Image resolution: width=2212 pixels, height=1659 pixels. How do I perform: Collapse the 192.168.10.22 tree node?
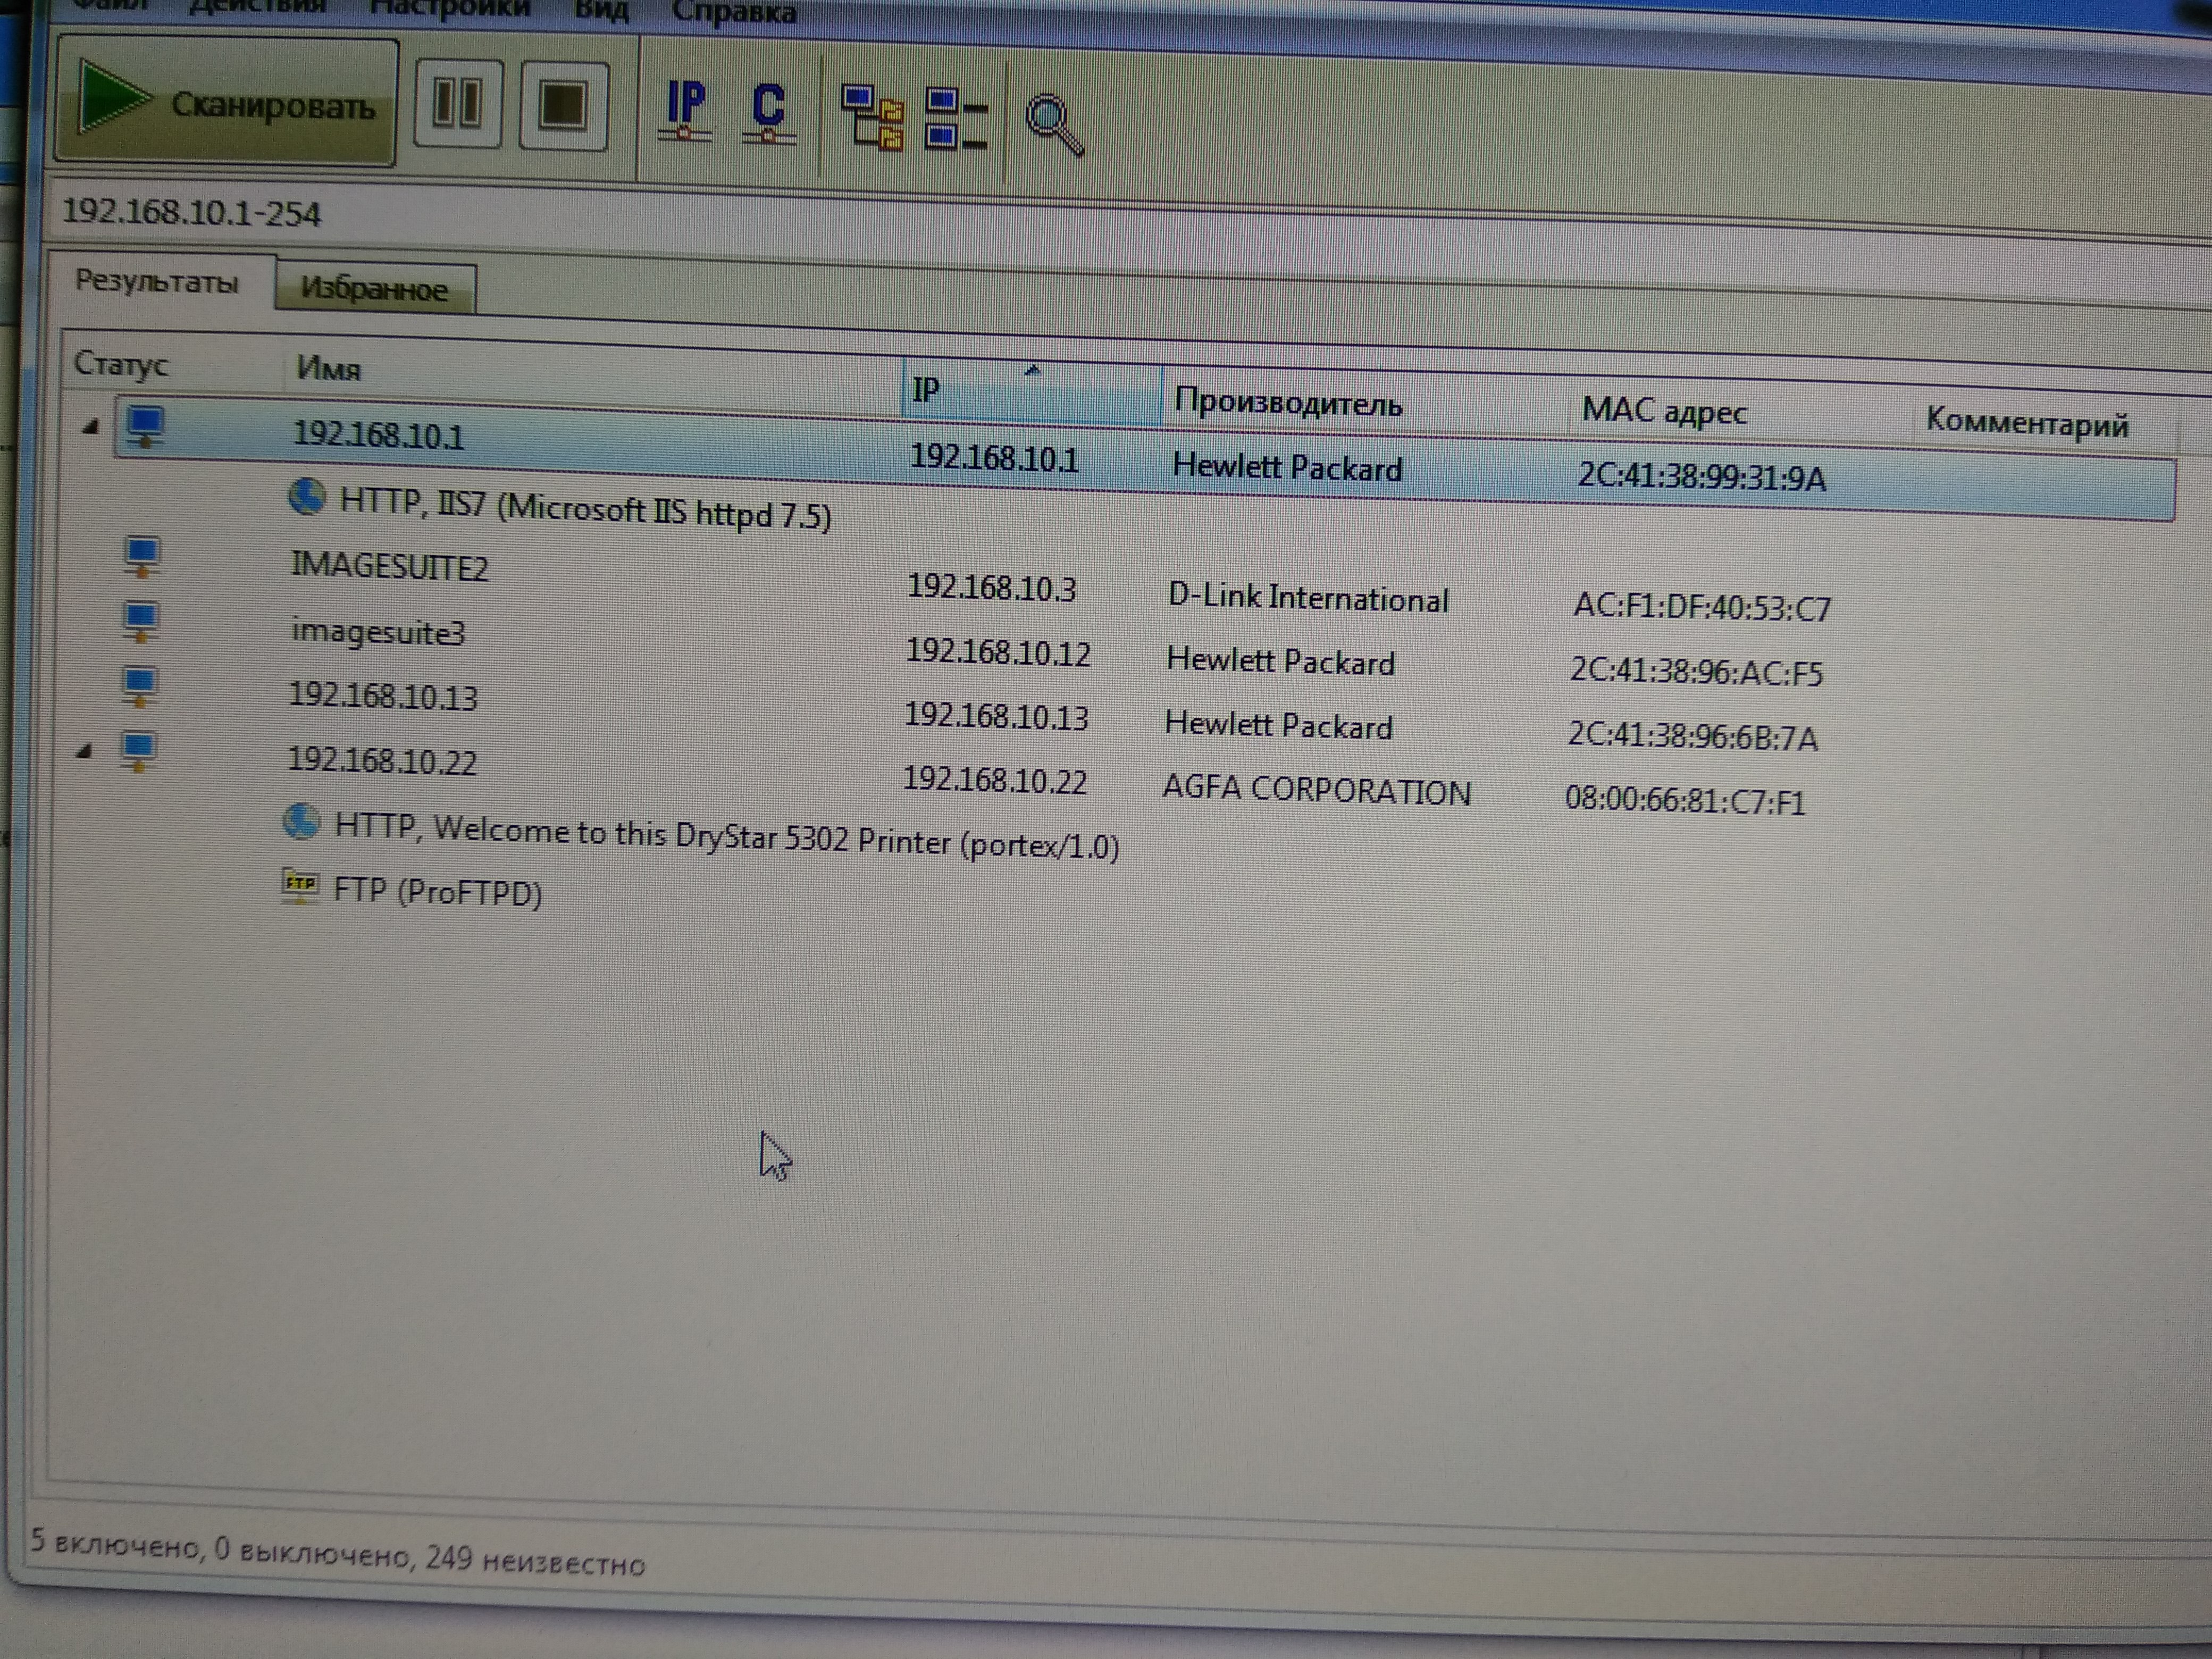[85, 750]
